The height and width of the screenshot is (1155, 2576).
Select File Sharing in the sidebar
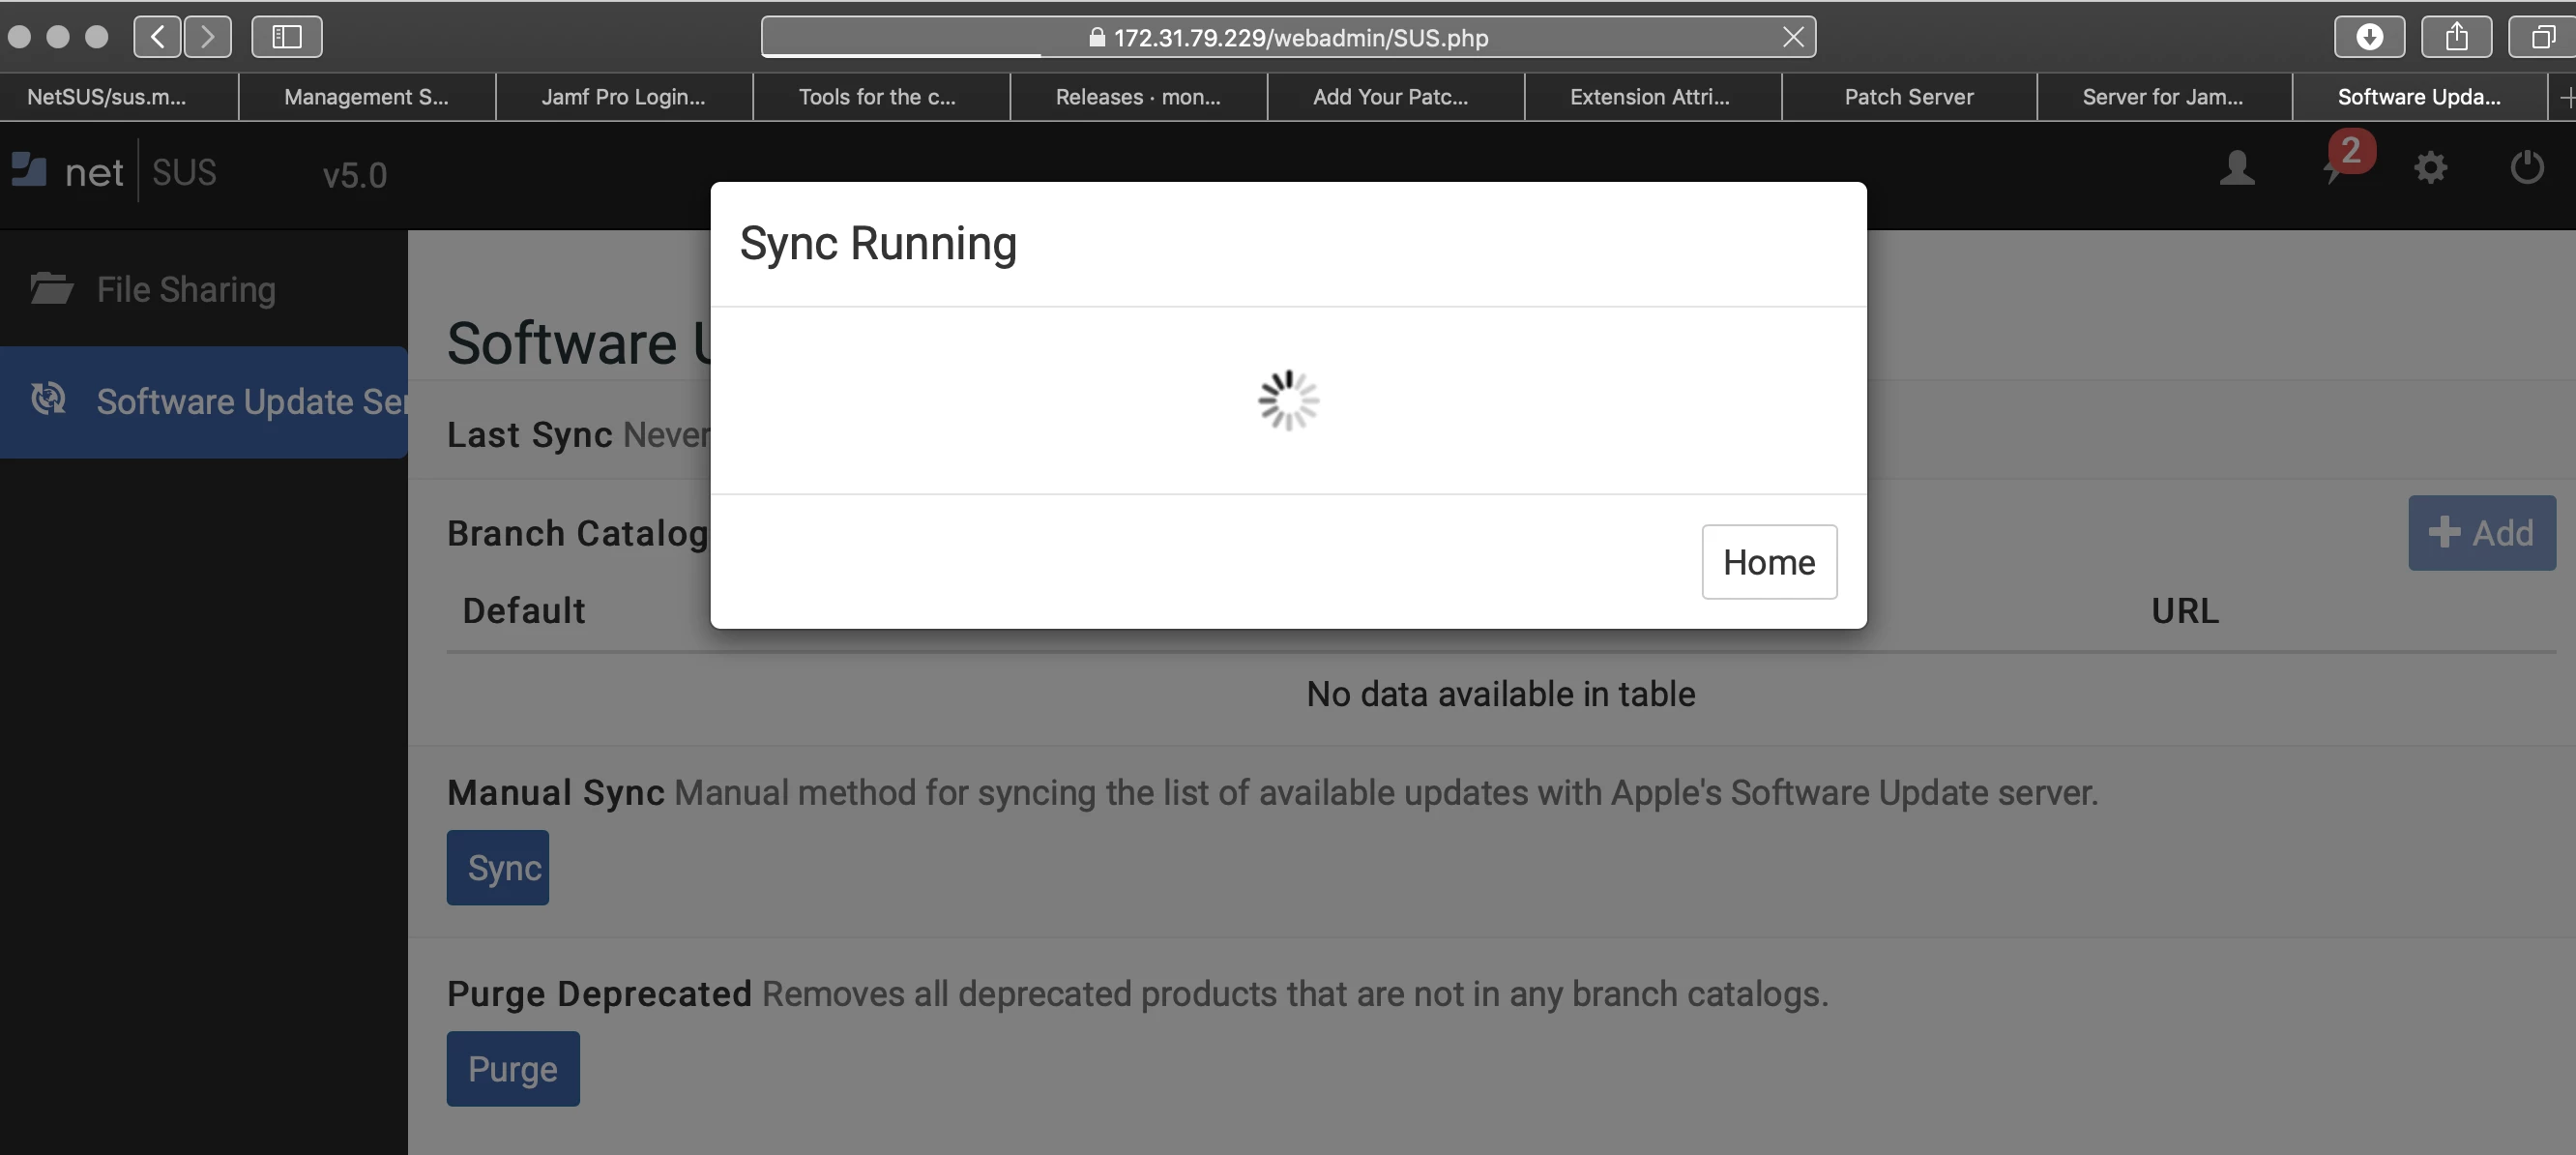click(x=186, y=289)
